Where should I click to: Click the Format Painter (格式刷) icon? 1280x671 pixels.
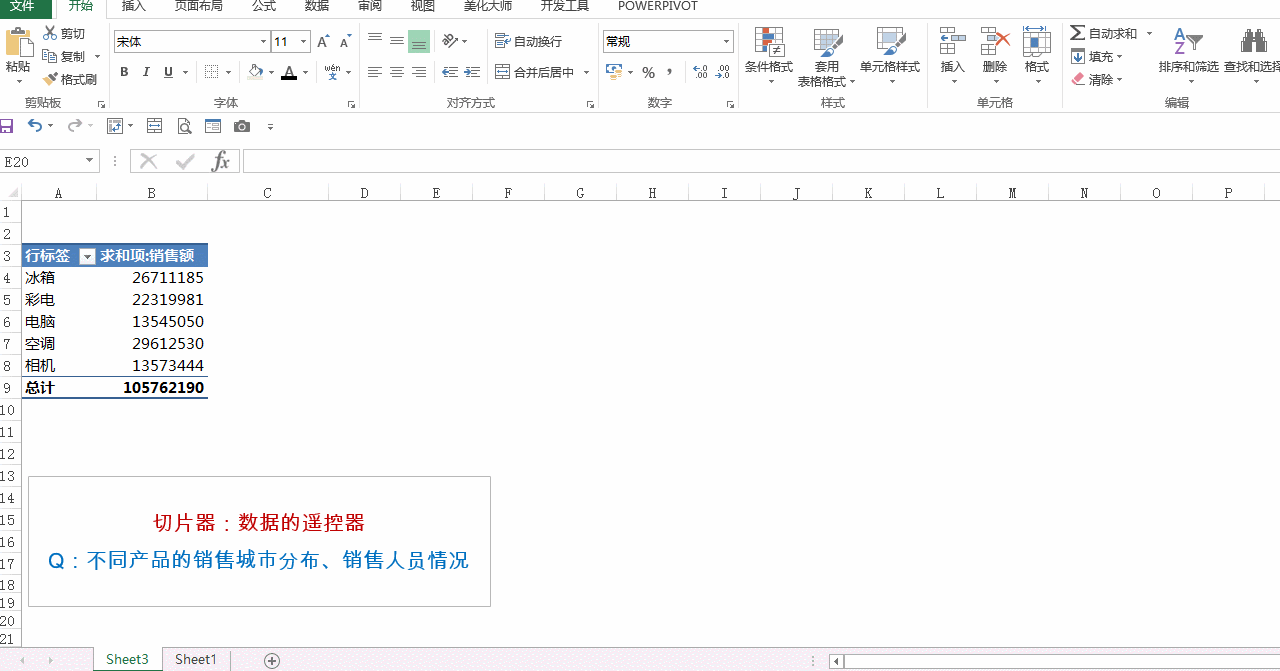[50, 79]
